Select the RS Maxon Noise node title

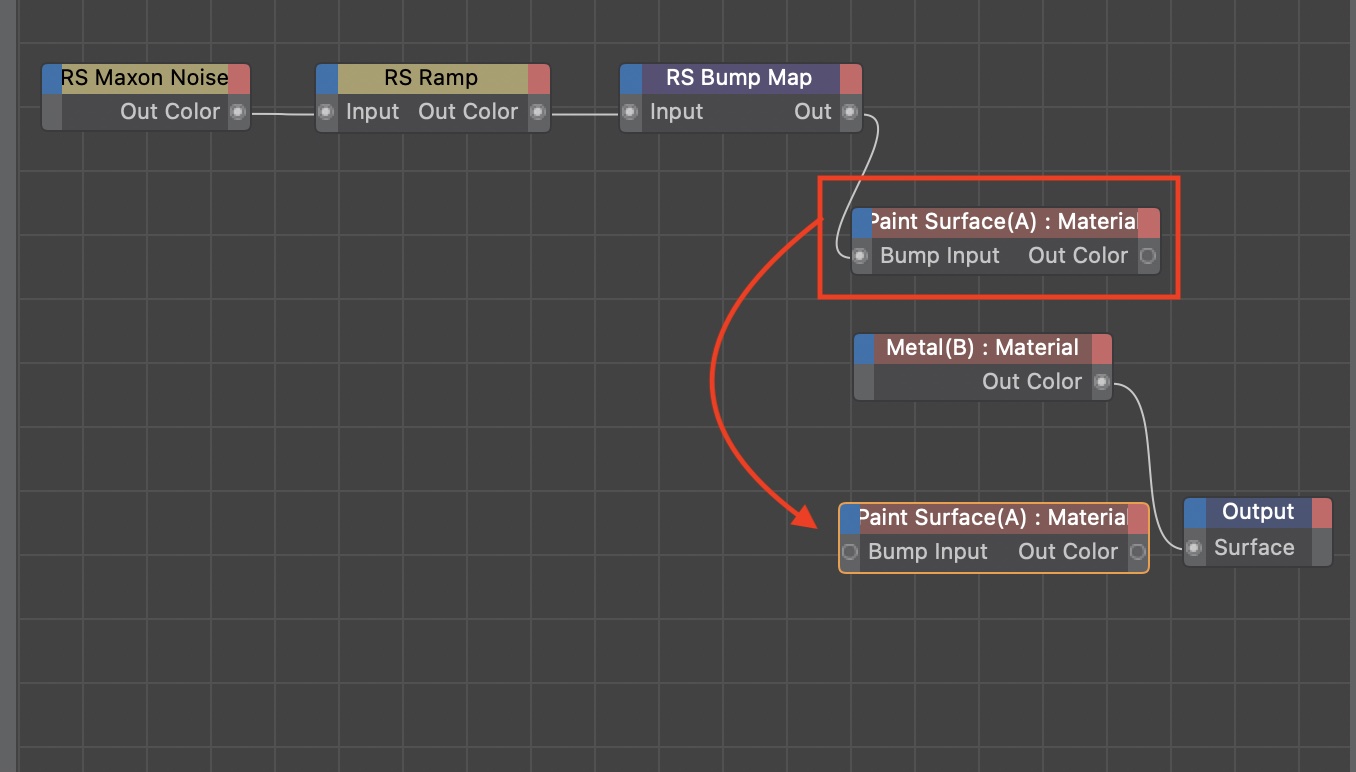click(144, 78)
